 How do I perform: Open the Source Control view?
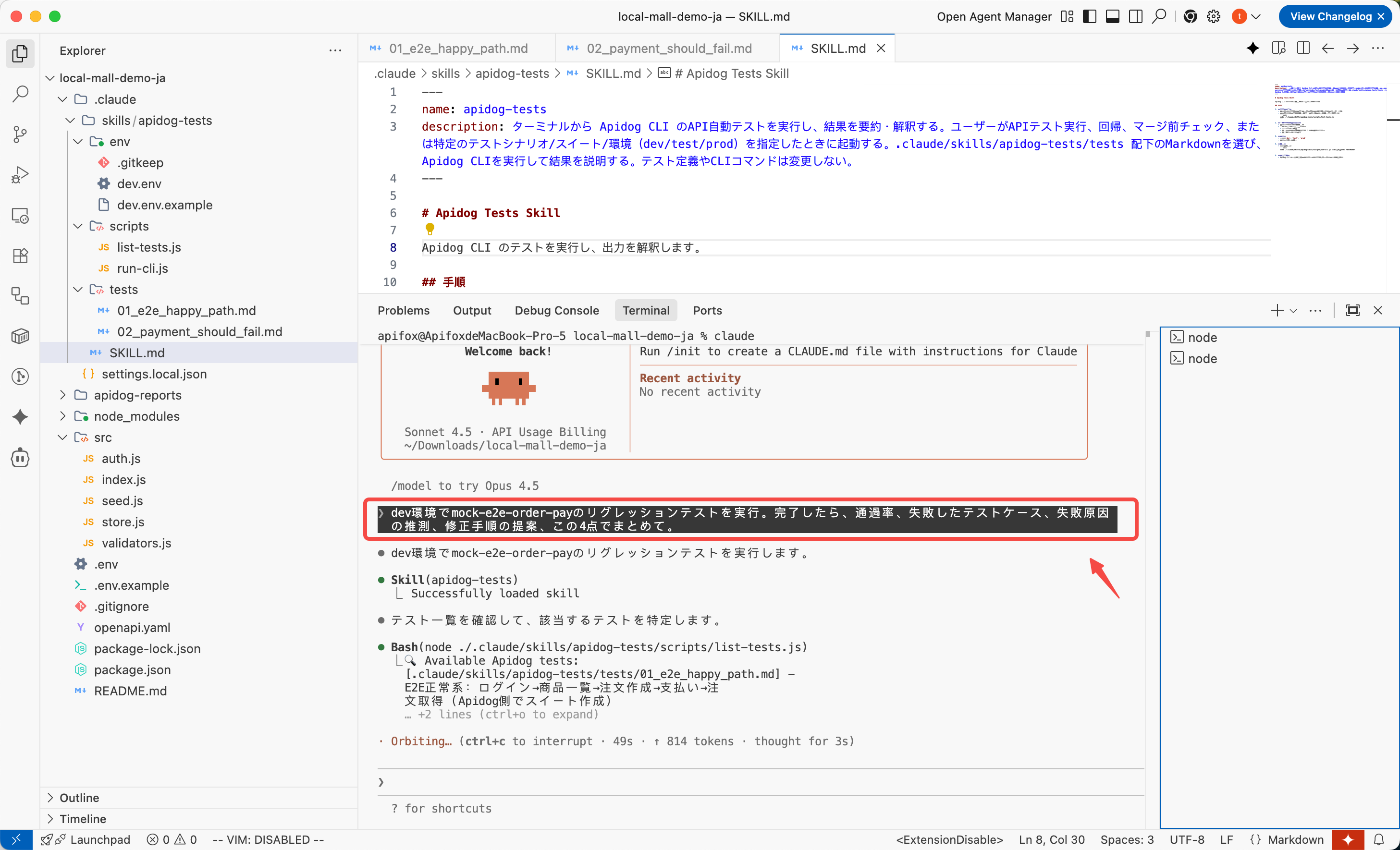20,135
